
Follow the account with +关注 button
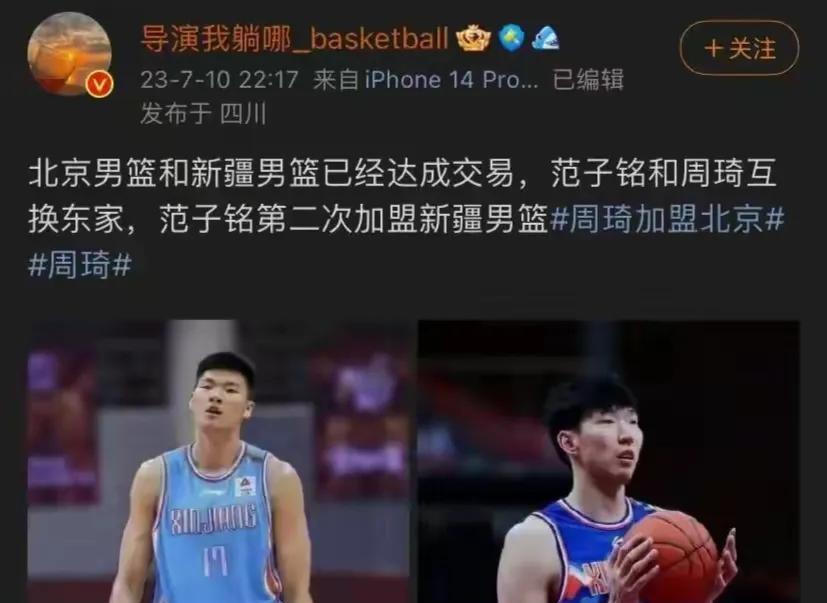739,48
